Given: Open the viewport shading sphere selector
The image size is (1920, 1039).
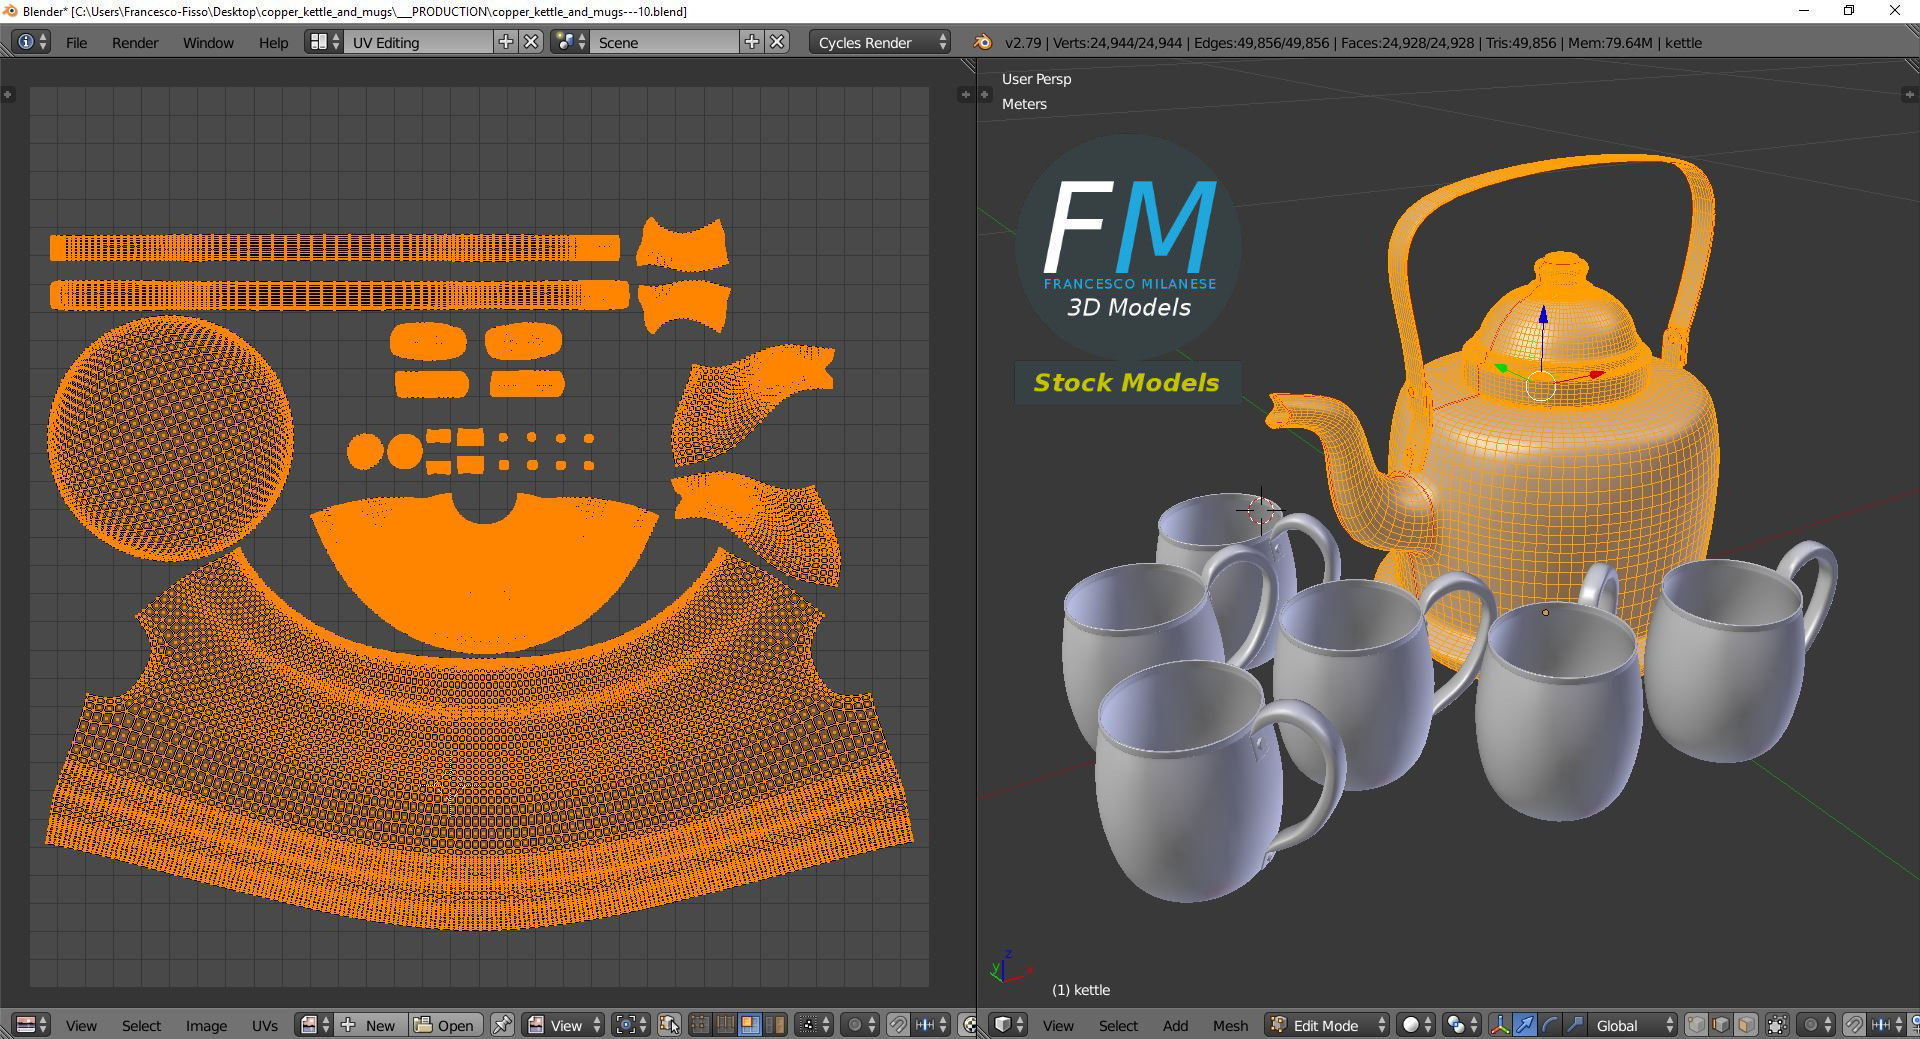Looking at the screenshot, I should click(x=1415, y=1025).
